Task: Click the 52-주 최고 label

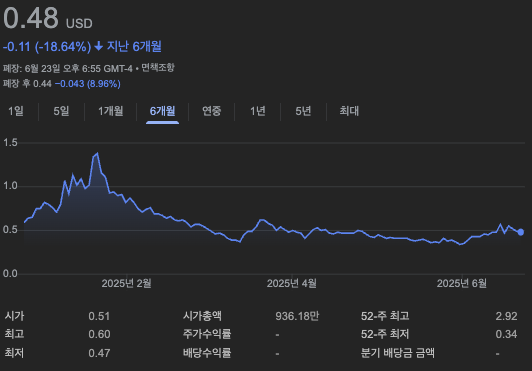Action: pos(385,316)
